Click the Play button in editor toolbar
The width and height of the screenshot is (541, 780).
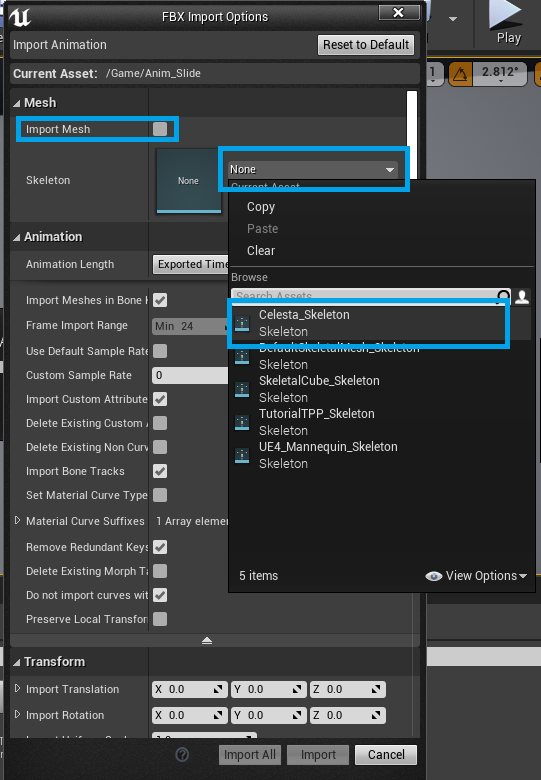click(507, 23)
